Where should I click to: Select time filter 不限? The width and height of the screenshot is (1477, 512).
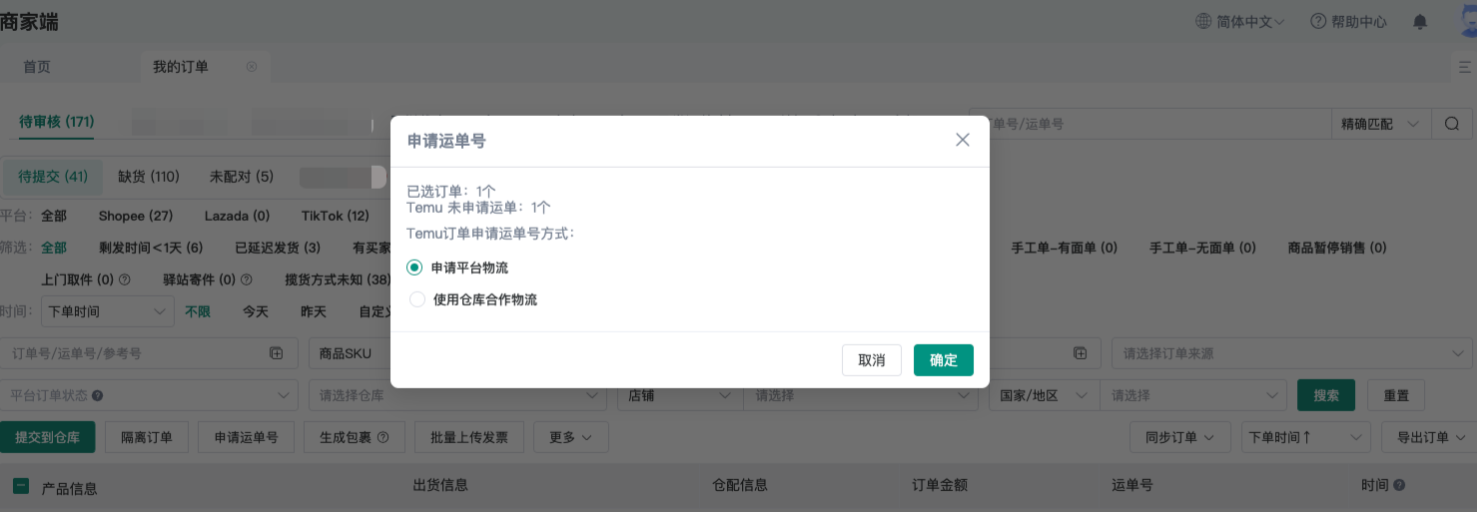click(x=198, y=311)
